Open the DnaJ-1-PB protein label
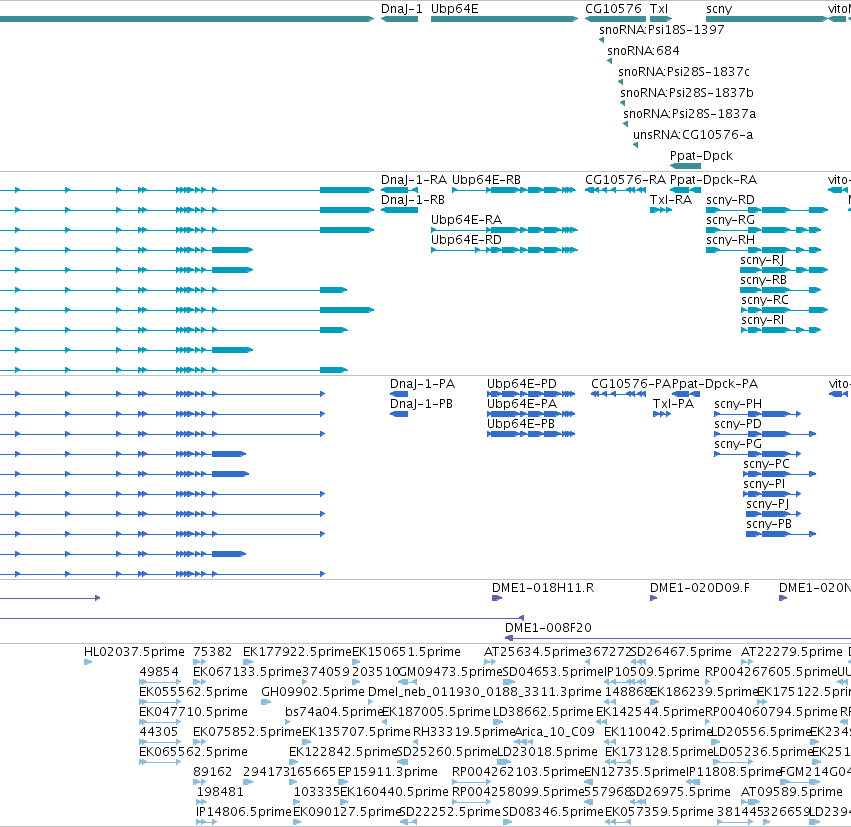 421,404
